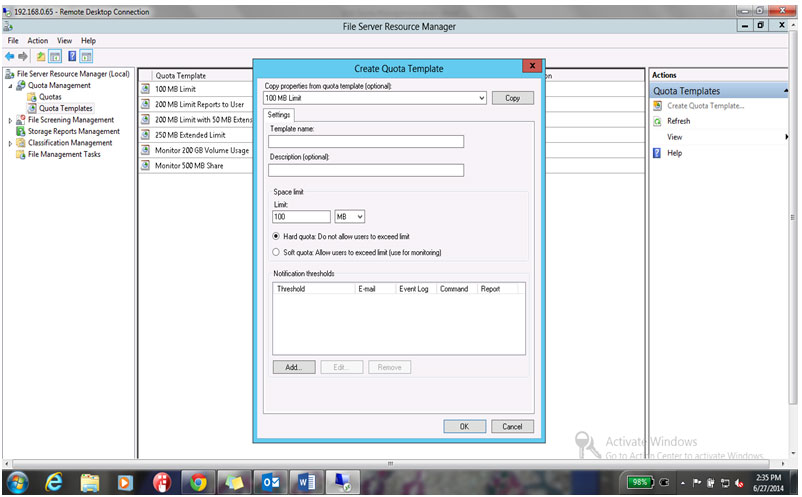
Task: Click the Add... button
Action: (x=294, y=367)
